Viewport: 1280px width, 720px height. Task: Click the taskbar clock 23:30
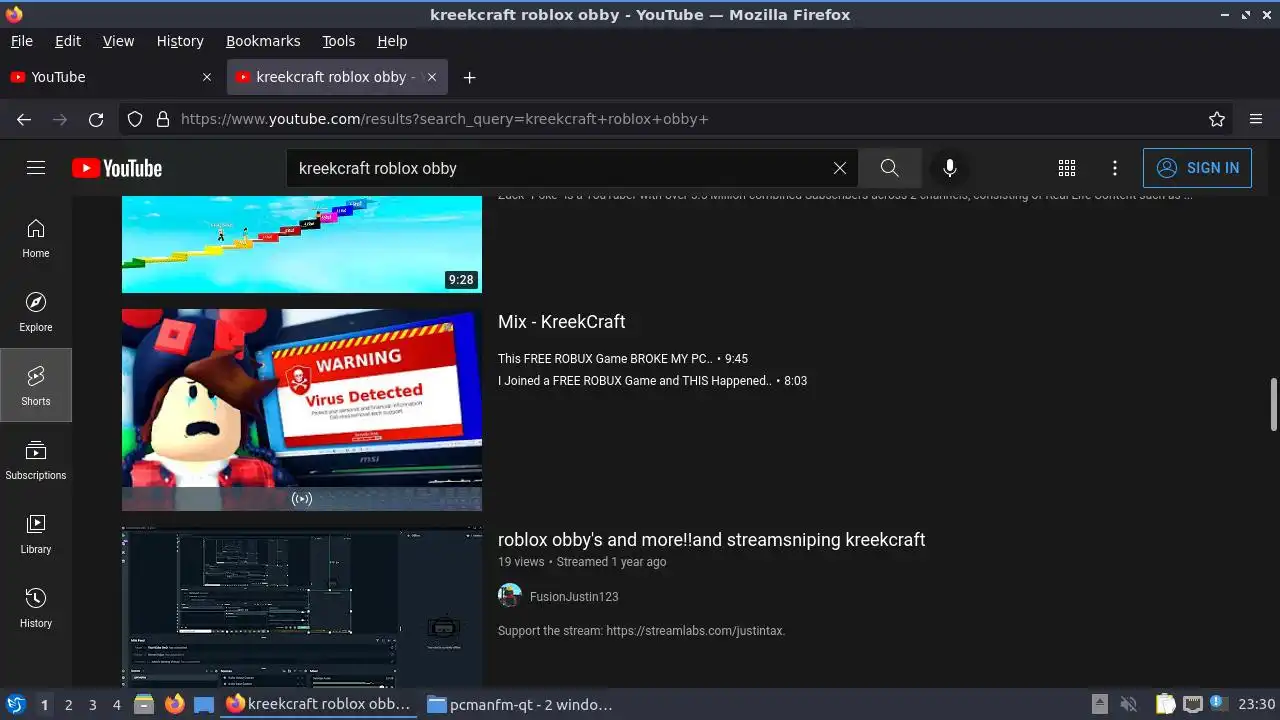1257,704
